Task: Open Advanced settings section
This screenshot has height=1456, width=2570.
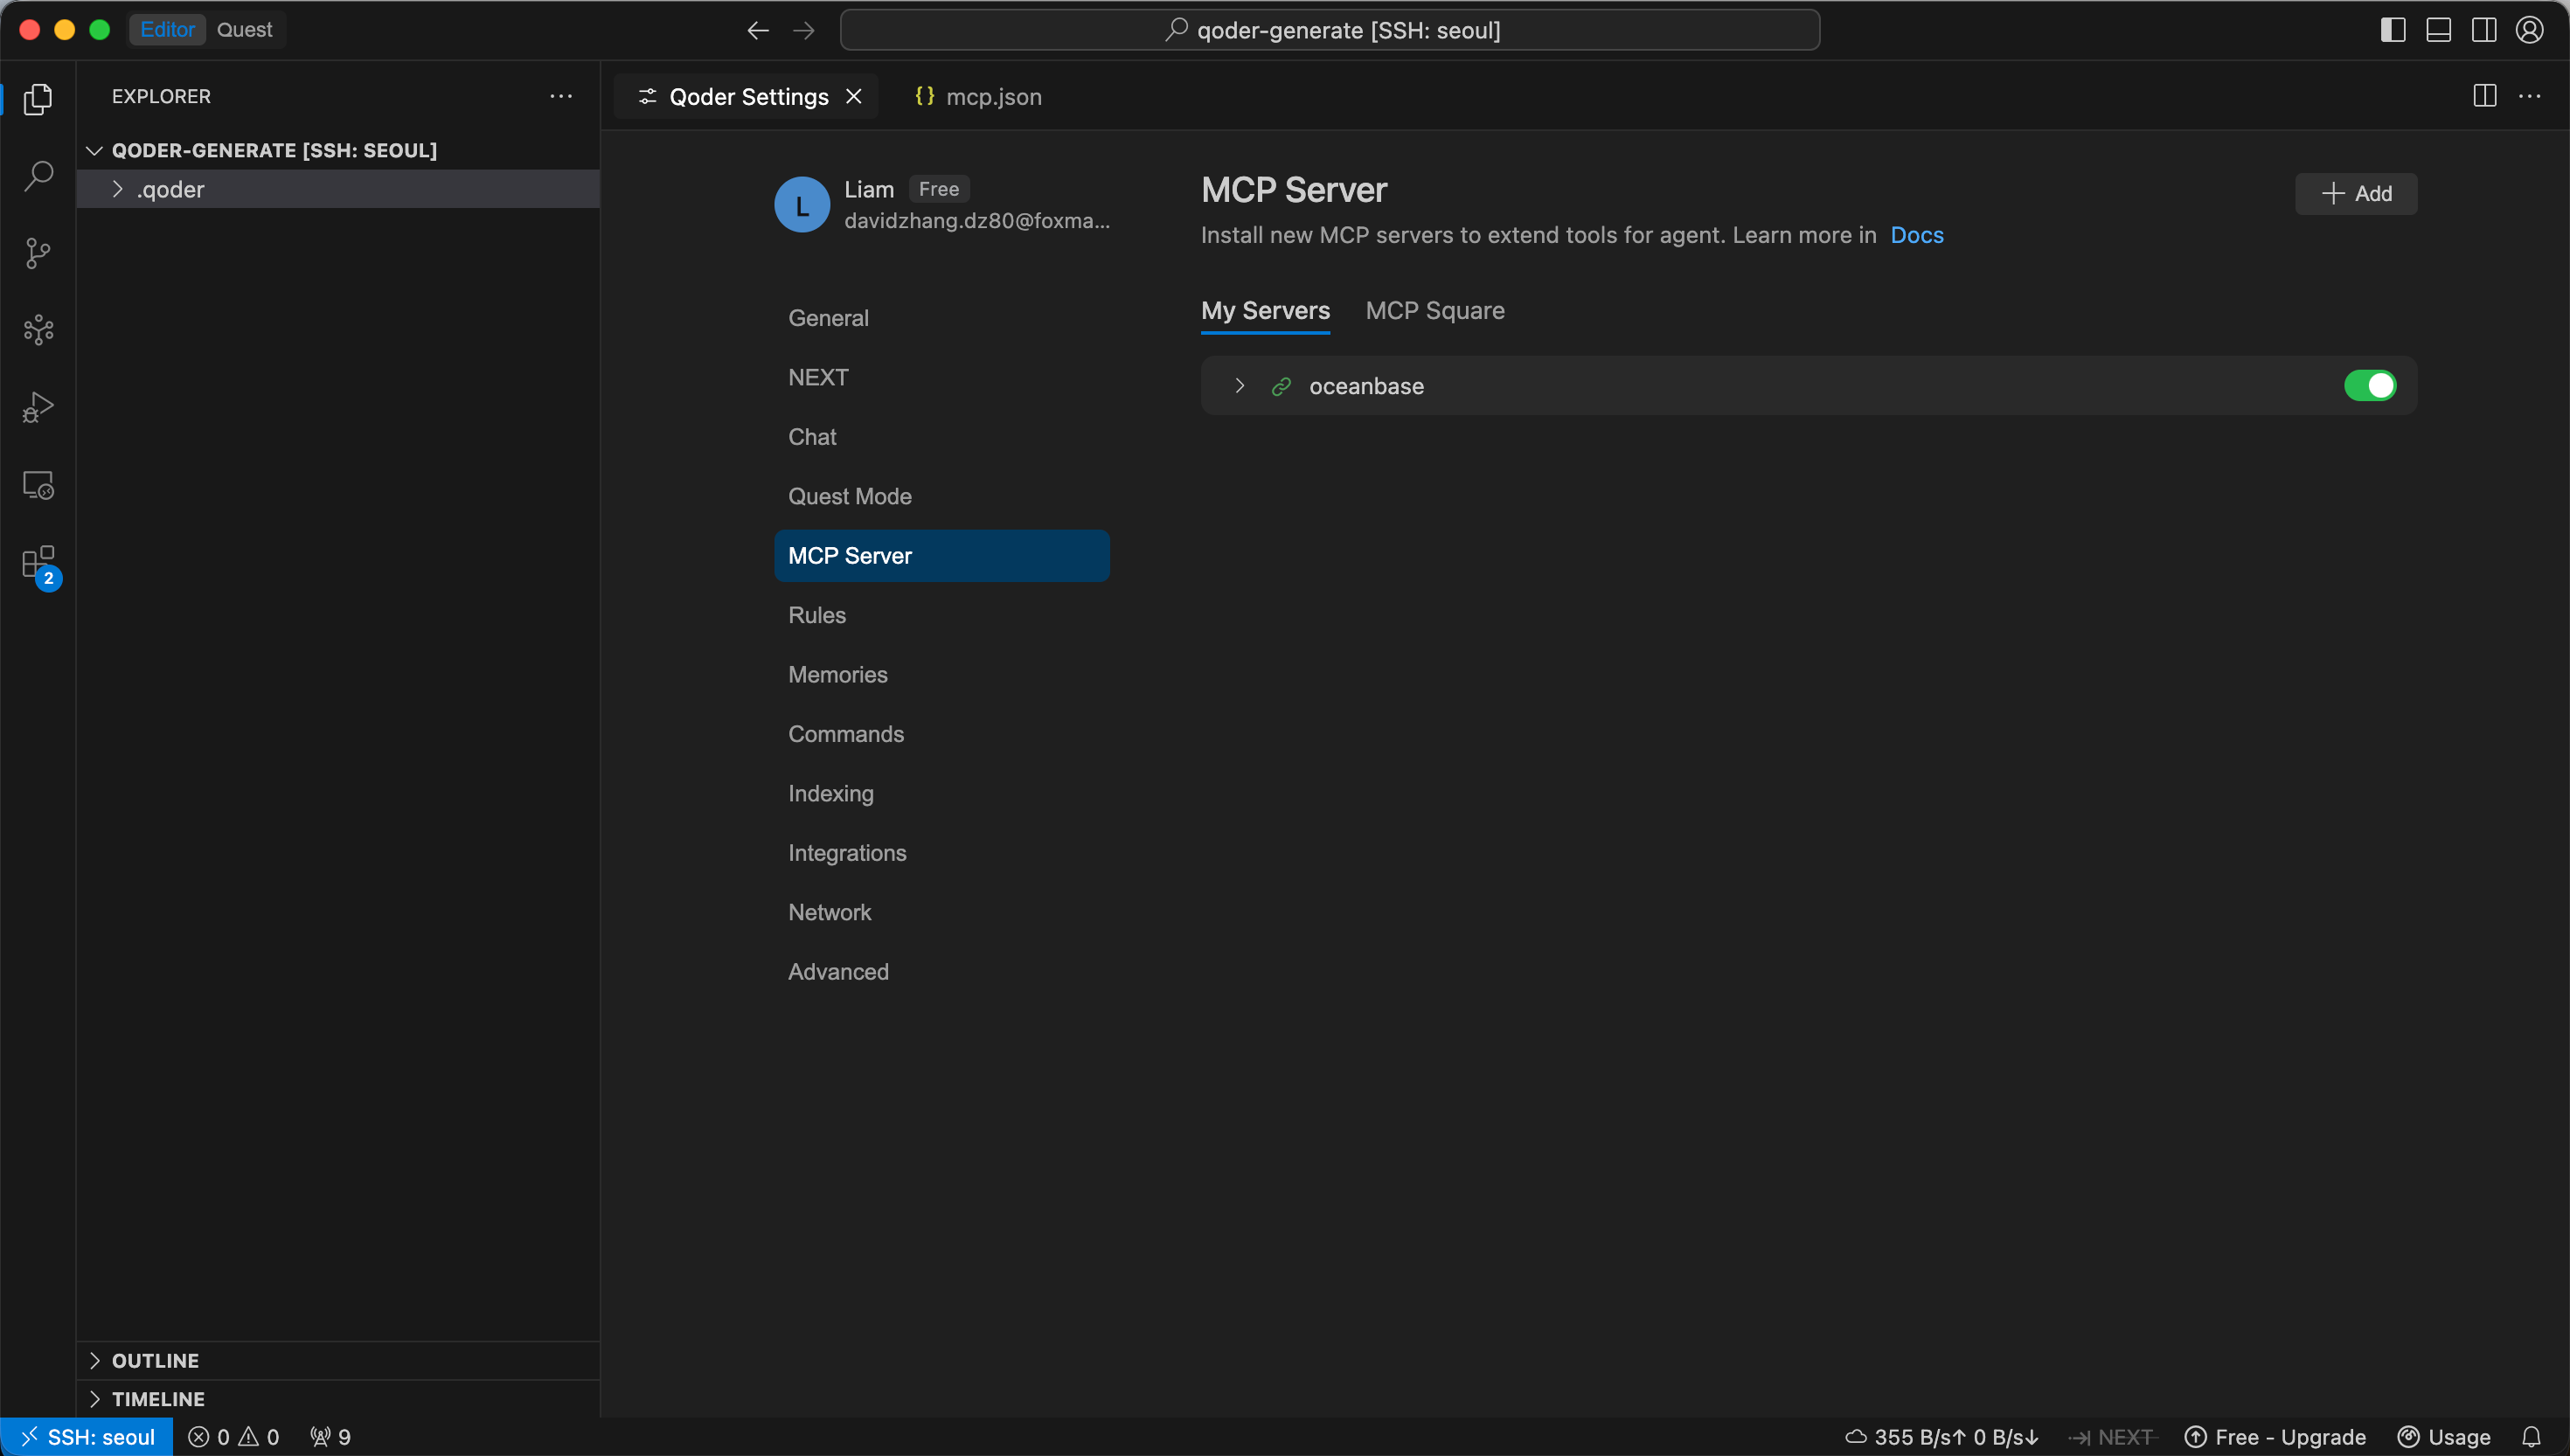Action: tap(941, 972)
